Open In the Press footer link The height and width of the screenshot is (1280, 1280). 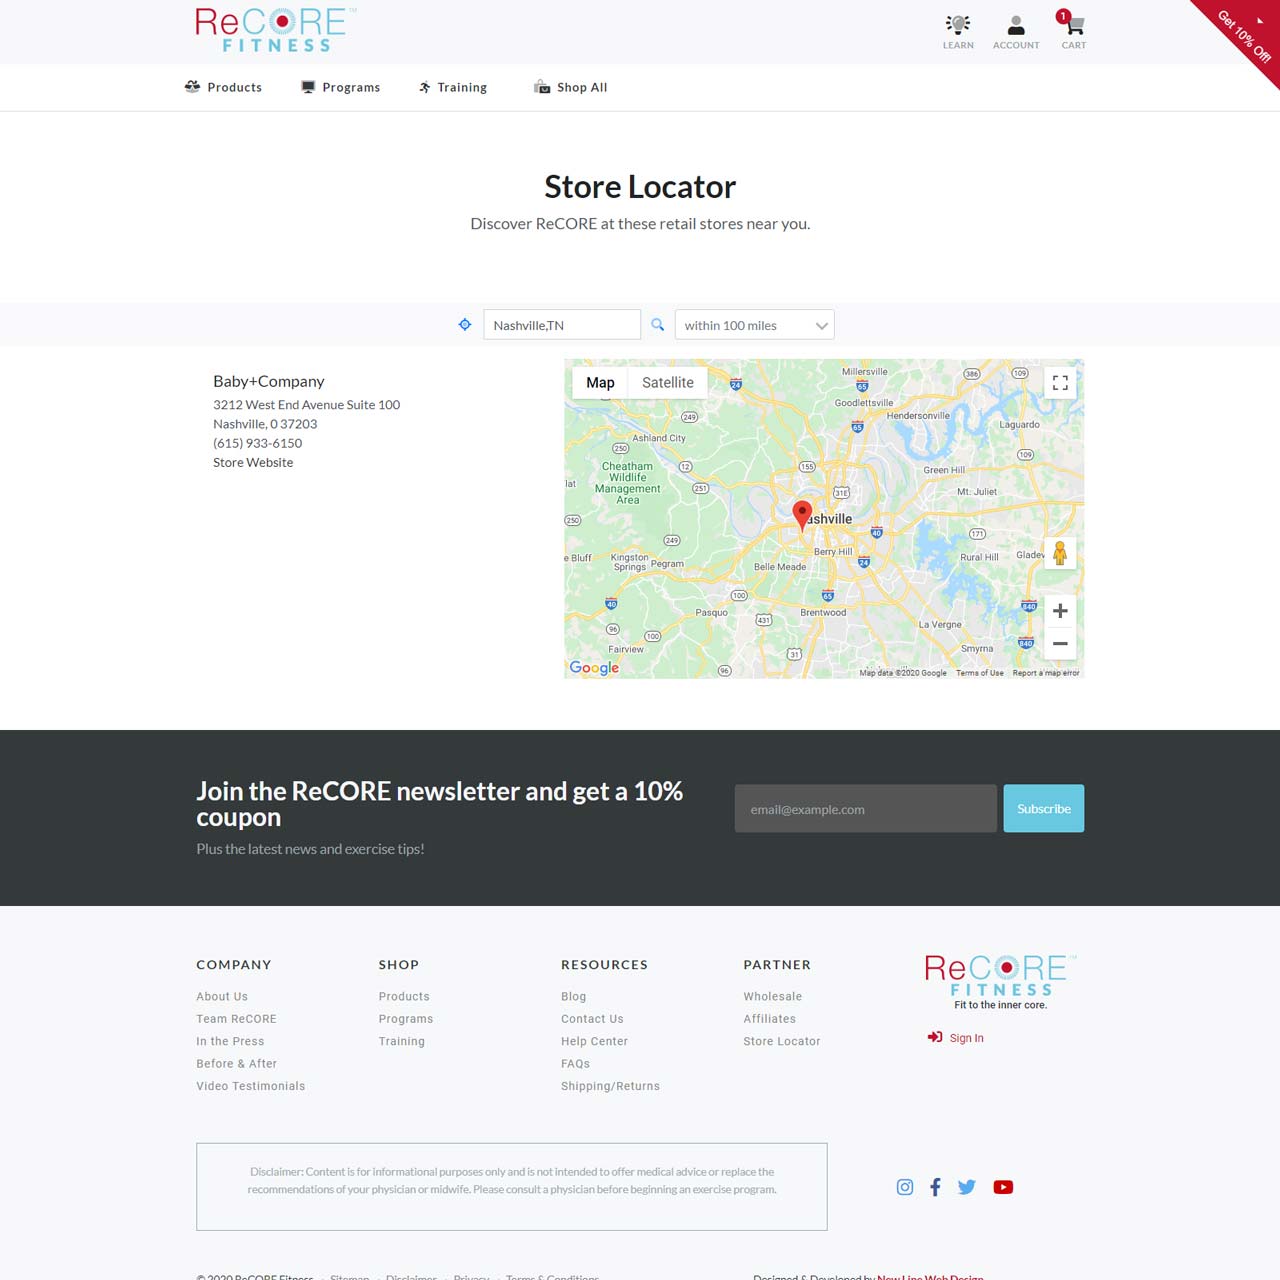pos(230,1041)
